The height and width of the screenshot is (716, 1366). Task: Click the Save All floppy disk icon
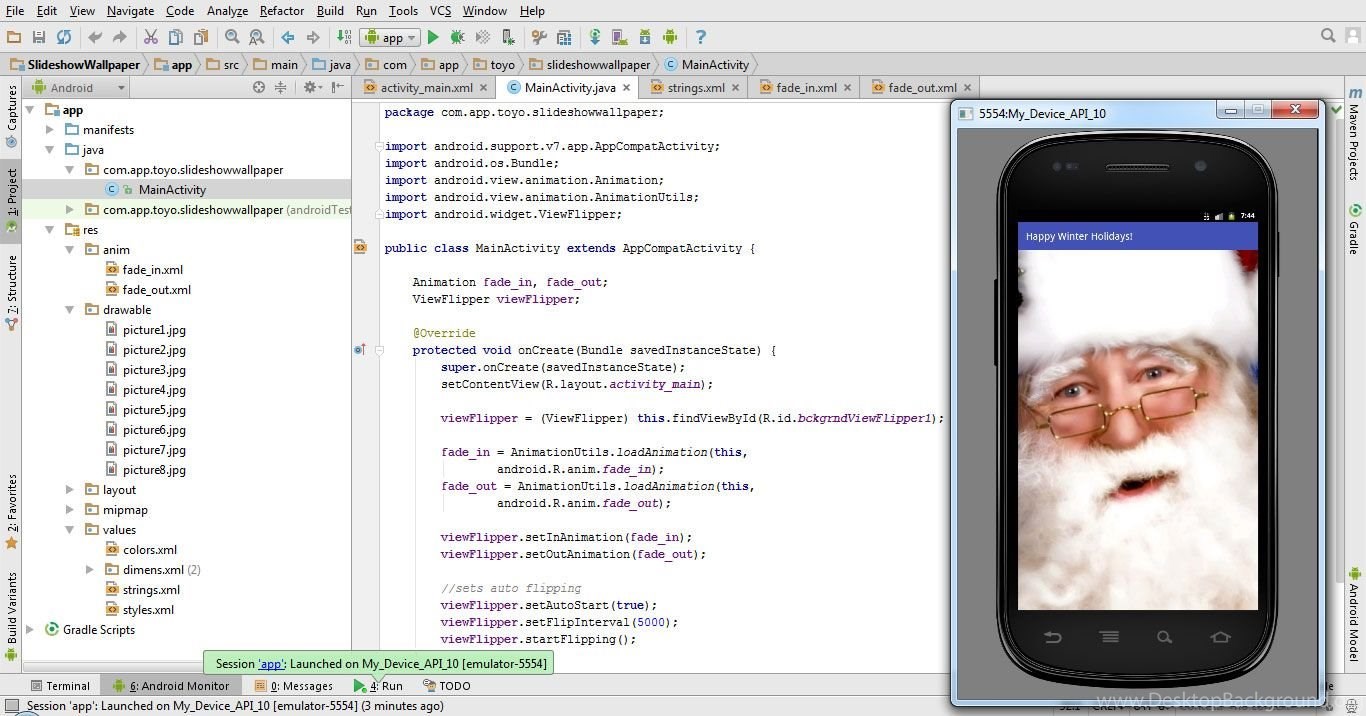click(x=39, y=37)
